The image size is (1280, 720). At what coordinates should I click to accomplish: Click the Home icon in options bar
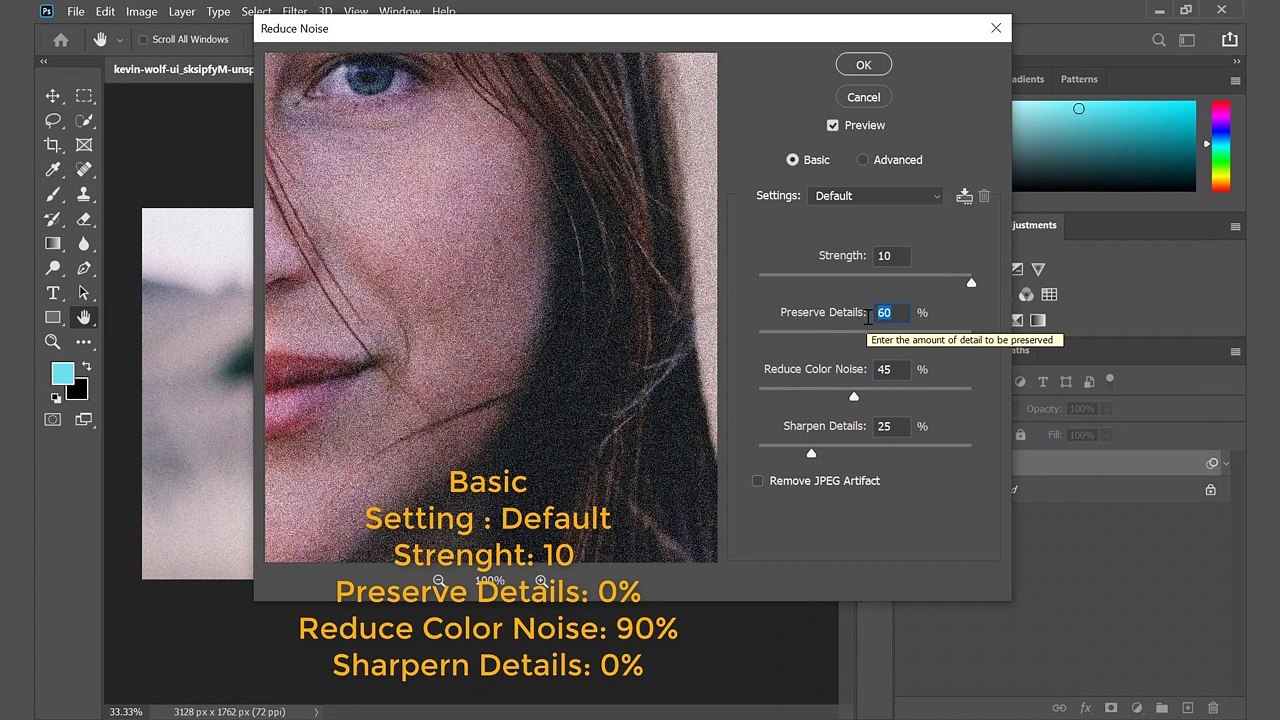coord(61,40)
